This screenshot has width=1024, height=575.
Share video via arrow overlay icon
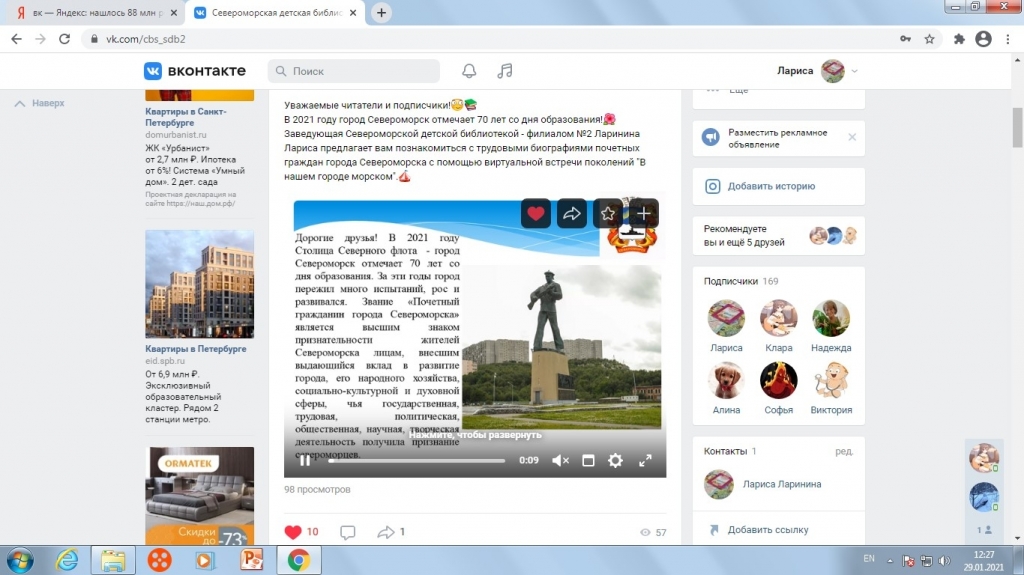click(x=572, y=213)
